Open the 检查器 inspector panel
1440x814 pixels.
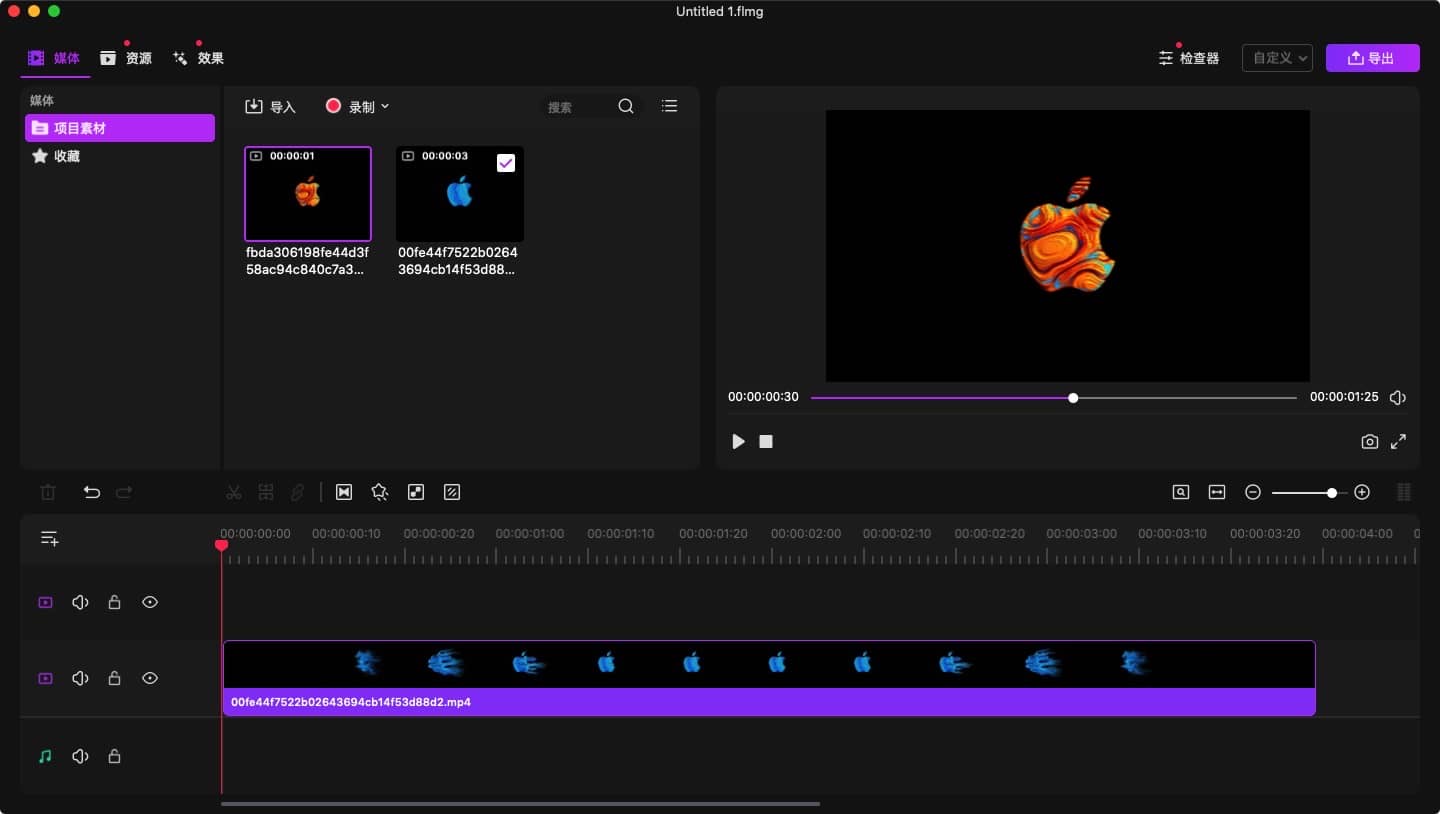(x=1189, y=58)
